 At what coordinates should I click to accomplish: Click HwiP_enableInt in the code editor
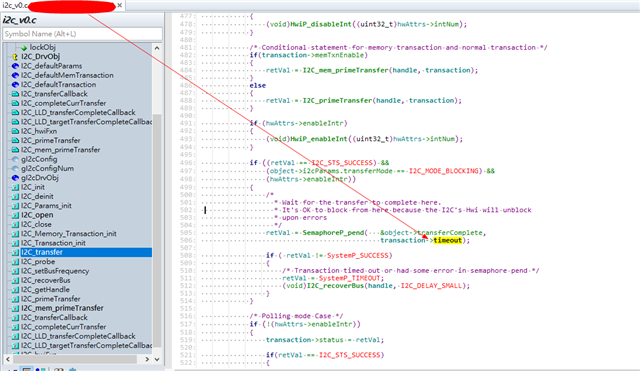pos(319,139)
